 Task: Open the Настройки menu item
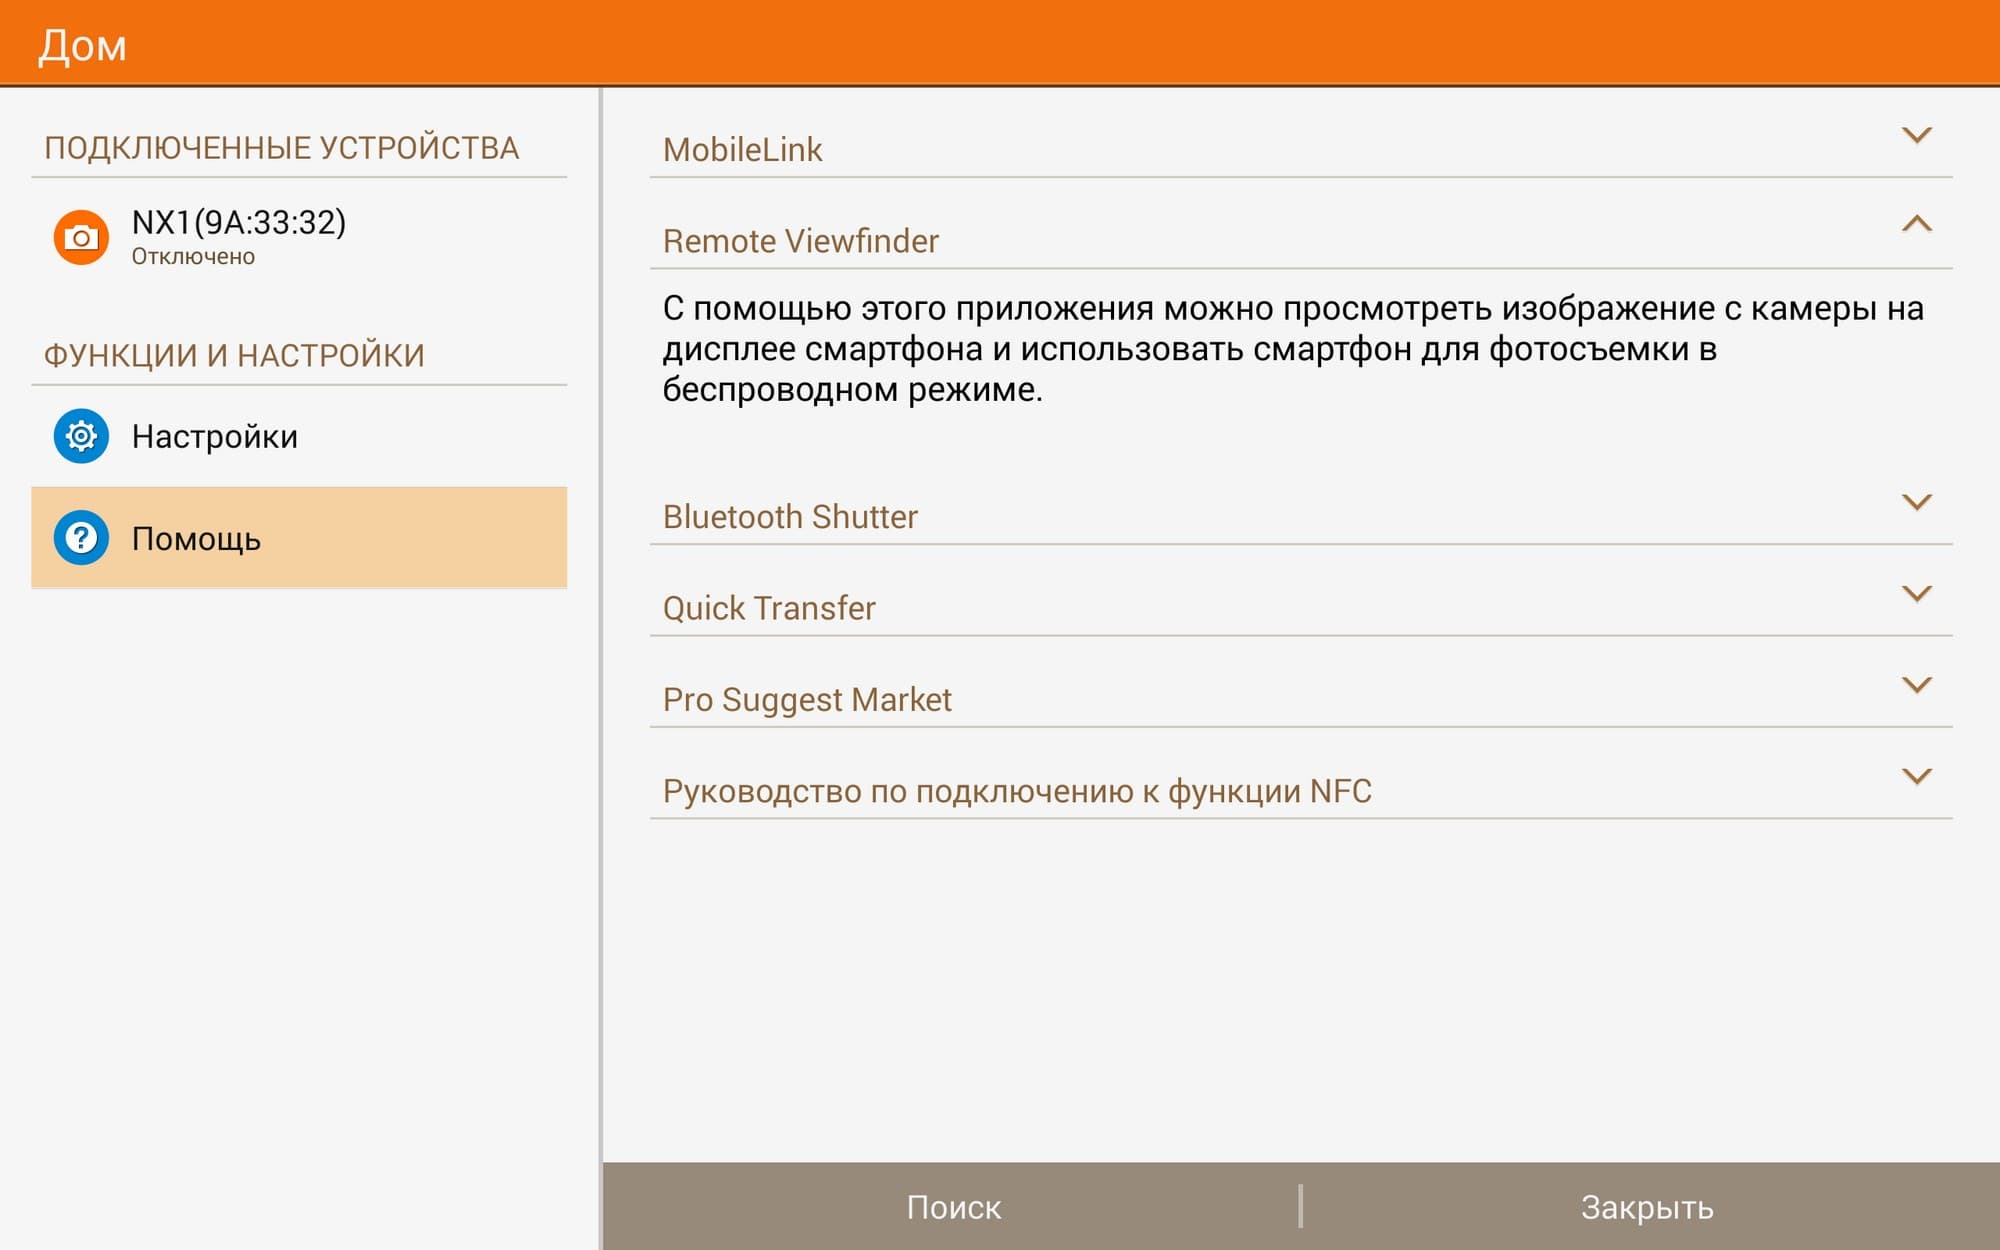click(215, 437)
